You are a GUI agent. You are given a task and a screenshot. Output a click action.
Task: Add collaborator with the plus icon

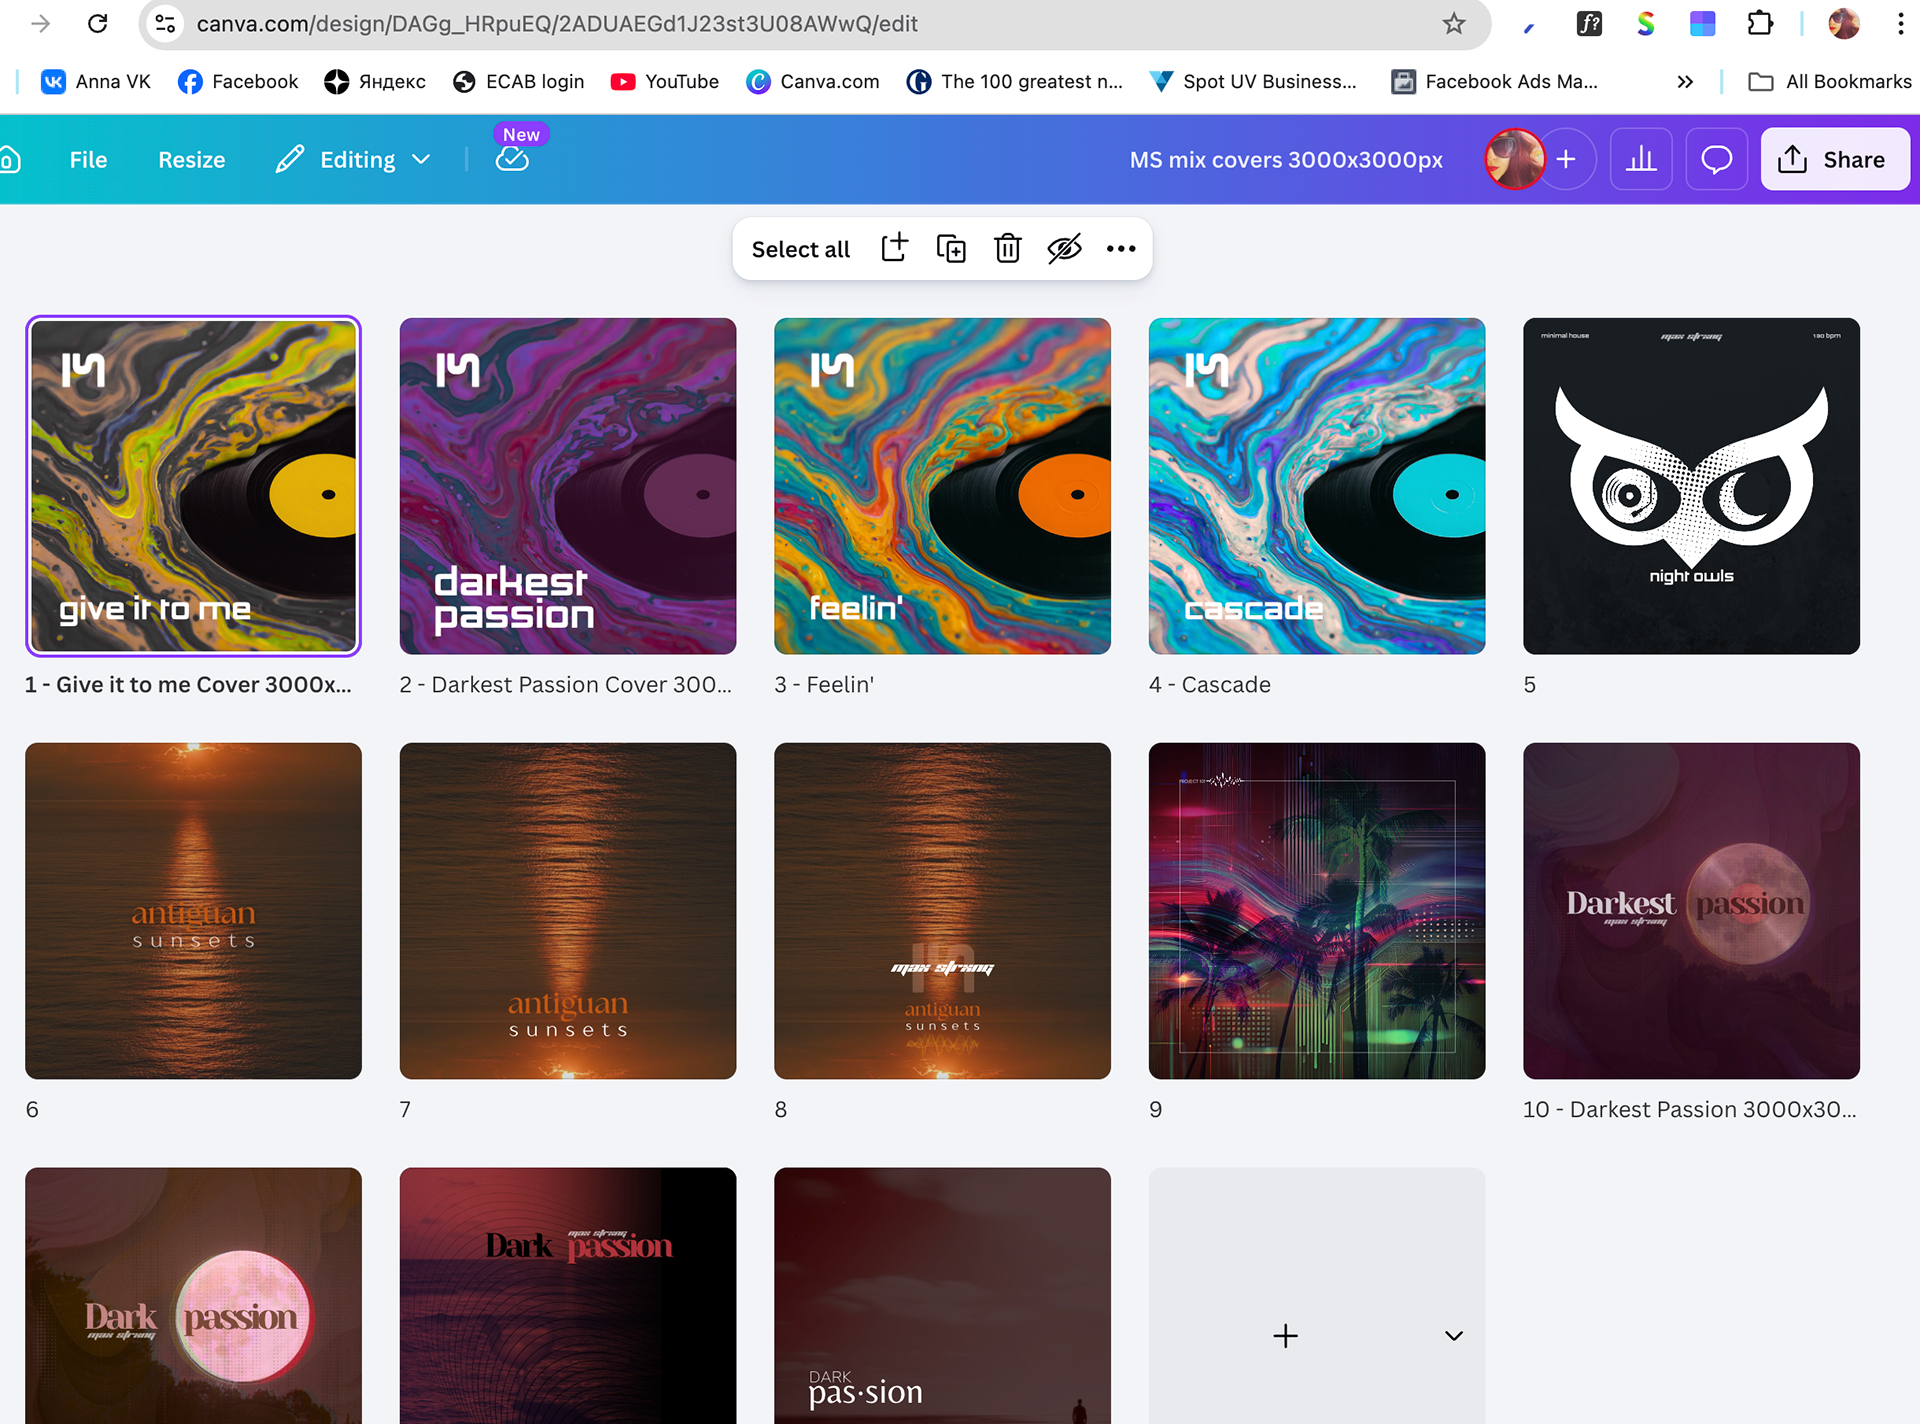(1566, 159)
